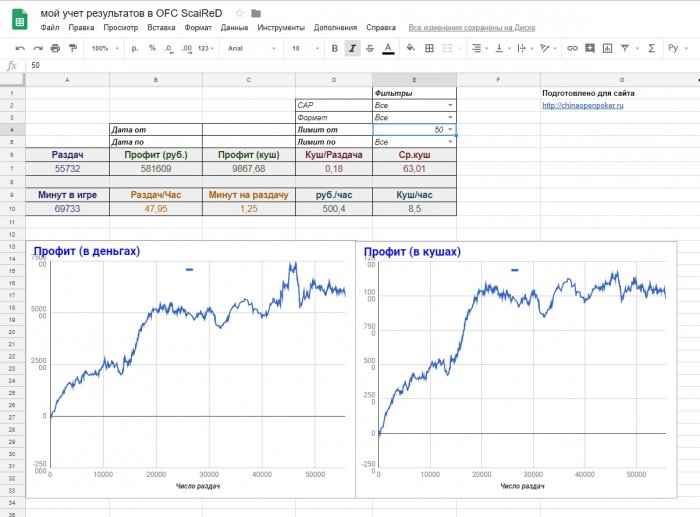The height and width of the screenshot is (517, 700).
Task: Click the Insert chart icon
Action: (x=608, y=47)
